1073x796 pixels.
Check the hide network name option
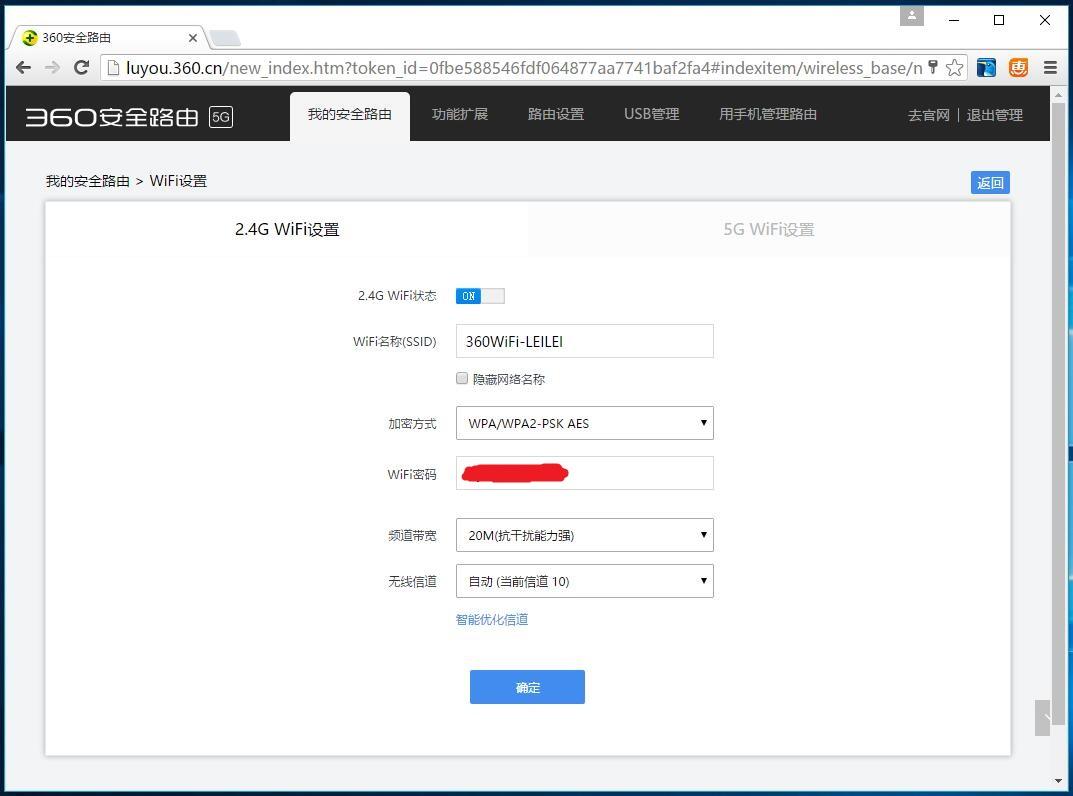pyautogui.click(x=462, y=378)
